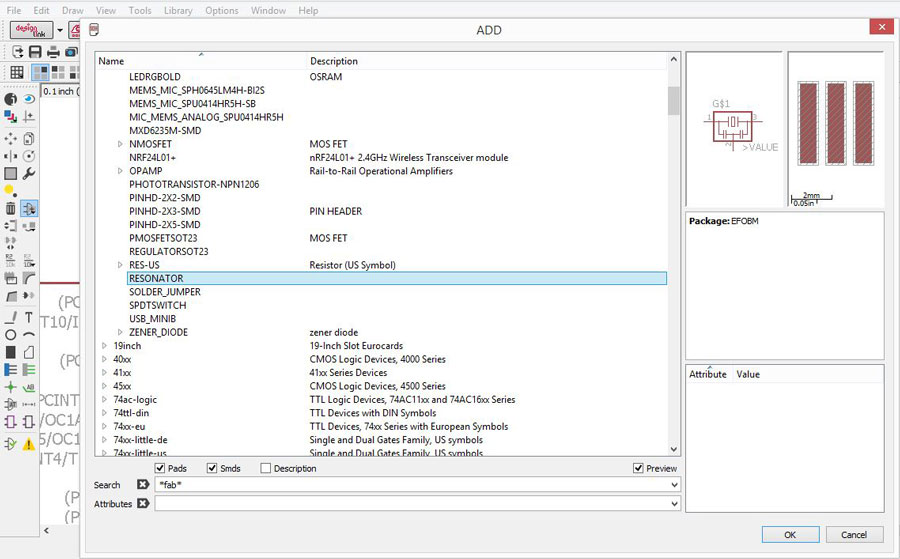The image size is (900, 559).
Task: Open the Library menu
Action: [x=178, y=10]
